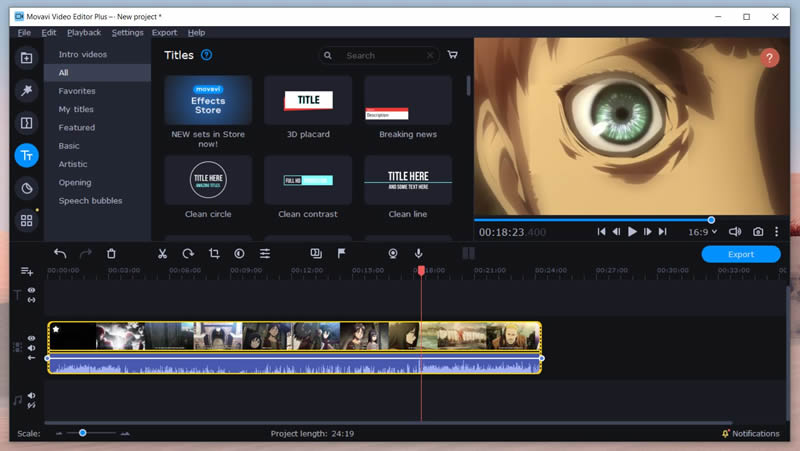
Task: Open the transition wizard icon
Action: (316, 254)
